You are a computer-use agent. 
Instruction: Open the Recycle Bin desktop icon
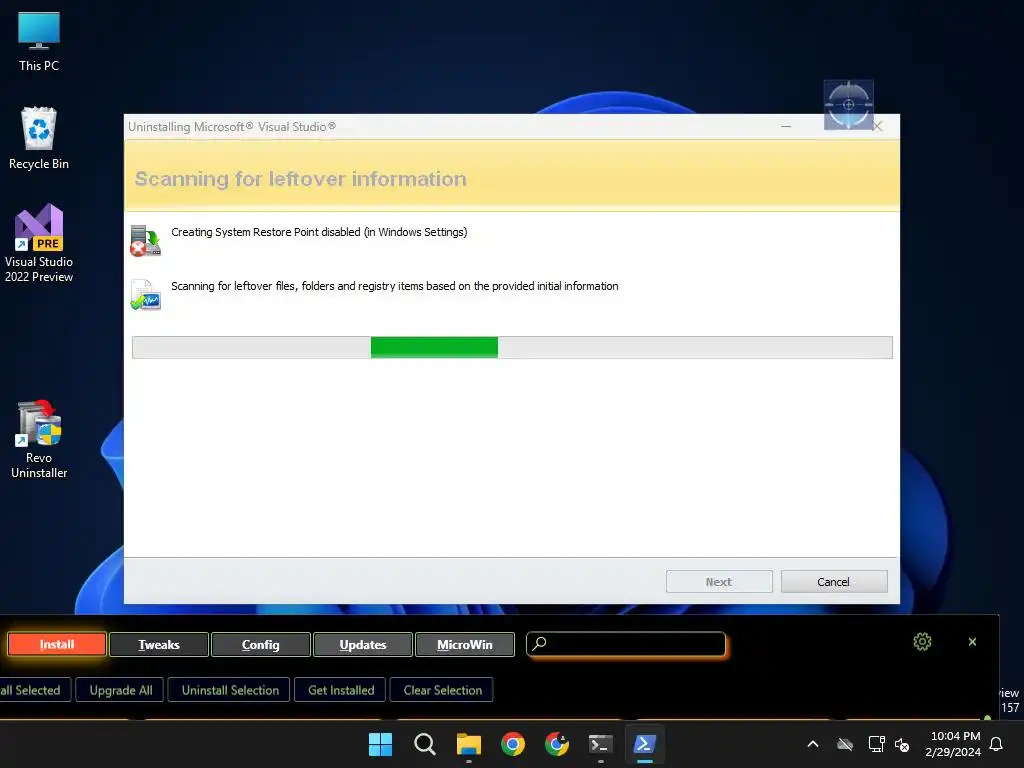coord(39,138)
